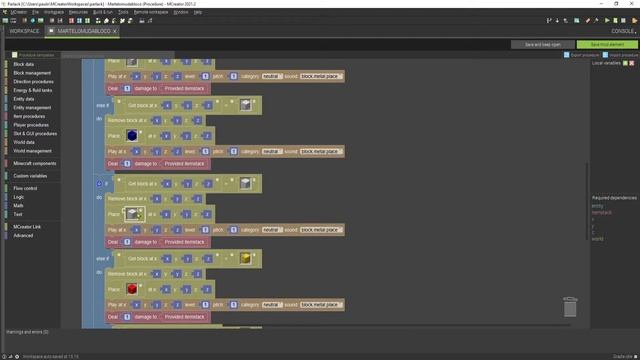Open the Warnings and errors panel
640x360 pixels.
coord(27,332)
